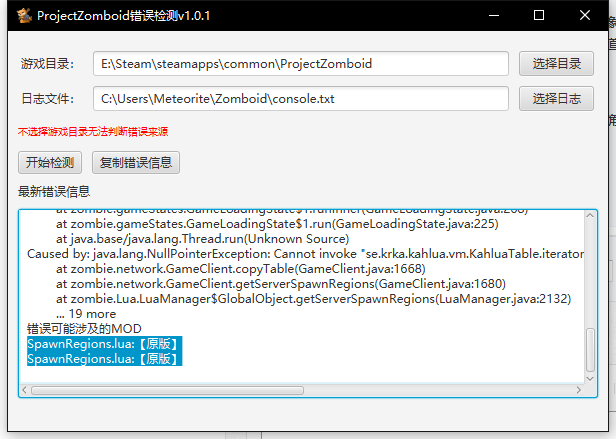The image size is (616, 439).
Task: Click the 最新错误信息 label
Action: pyautogui.click(x=54, y=192)
